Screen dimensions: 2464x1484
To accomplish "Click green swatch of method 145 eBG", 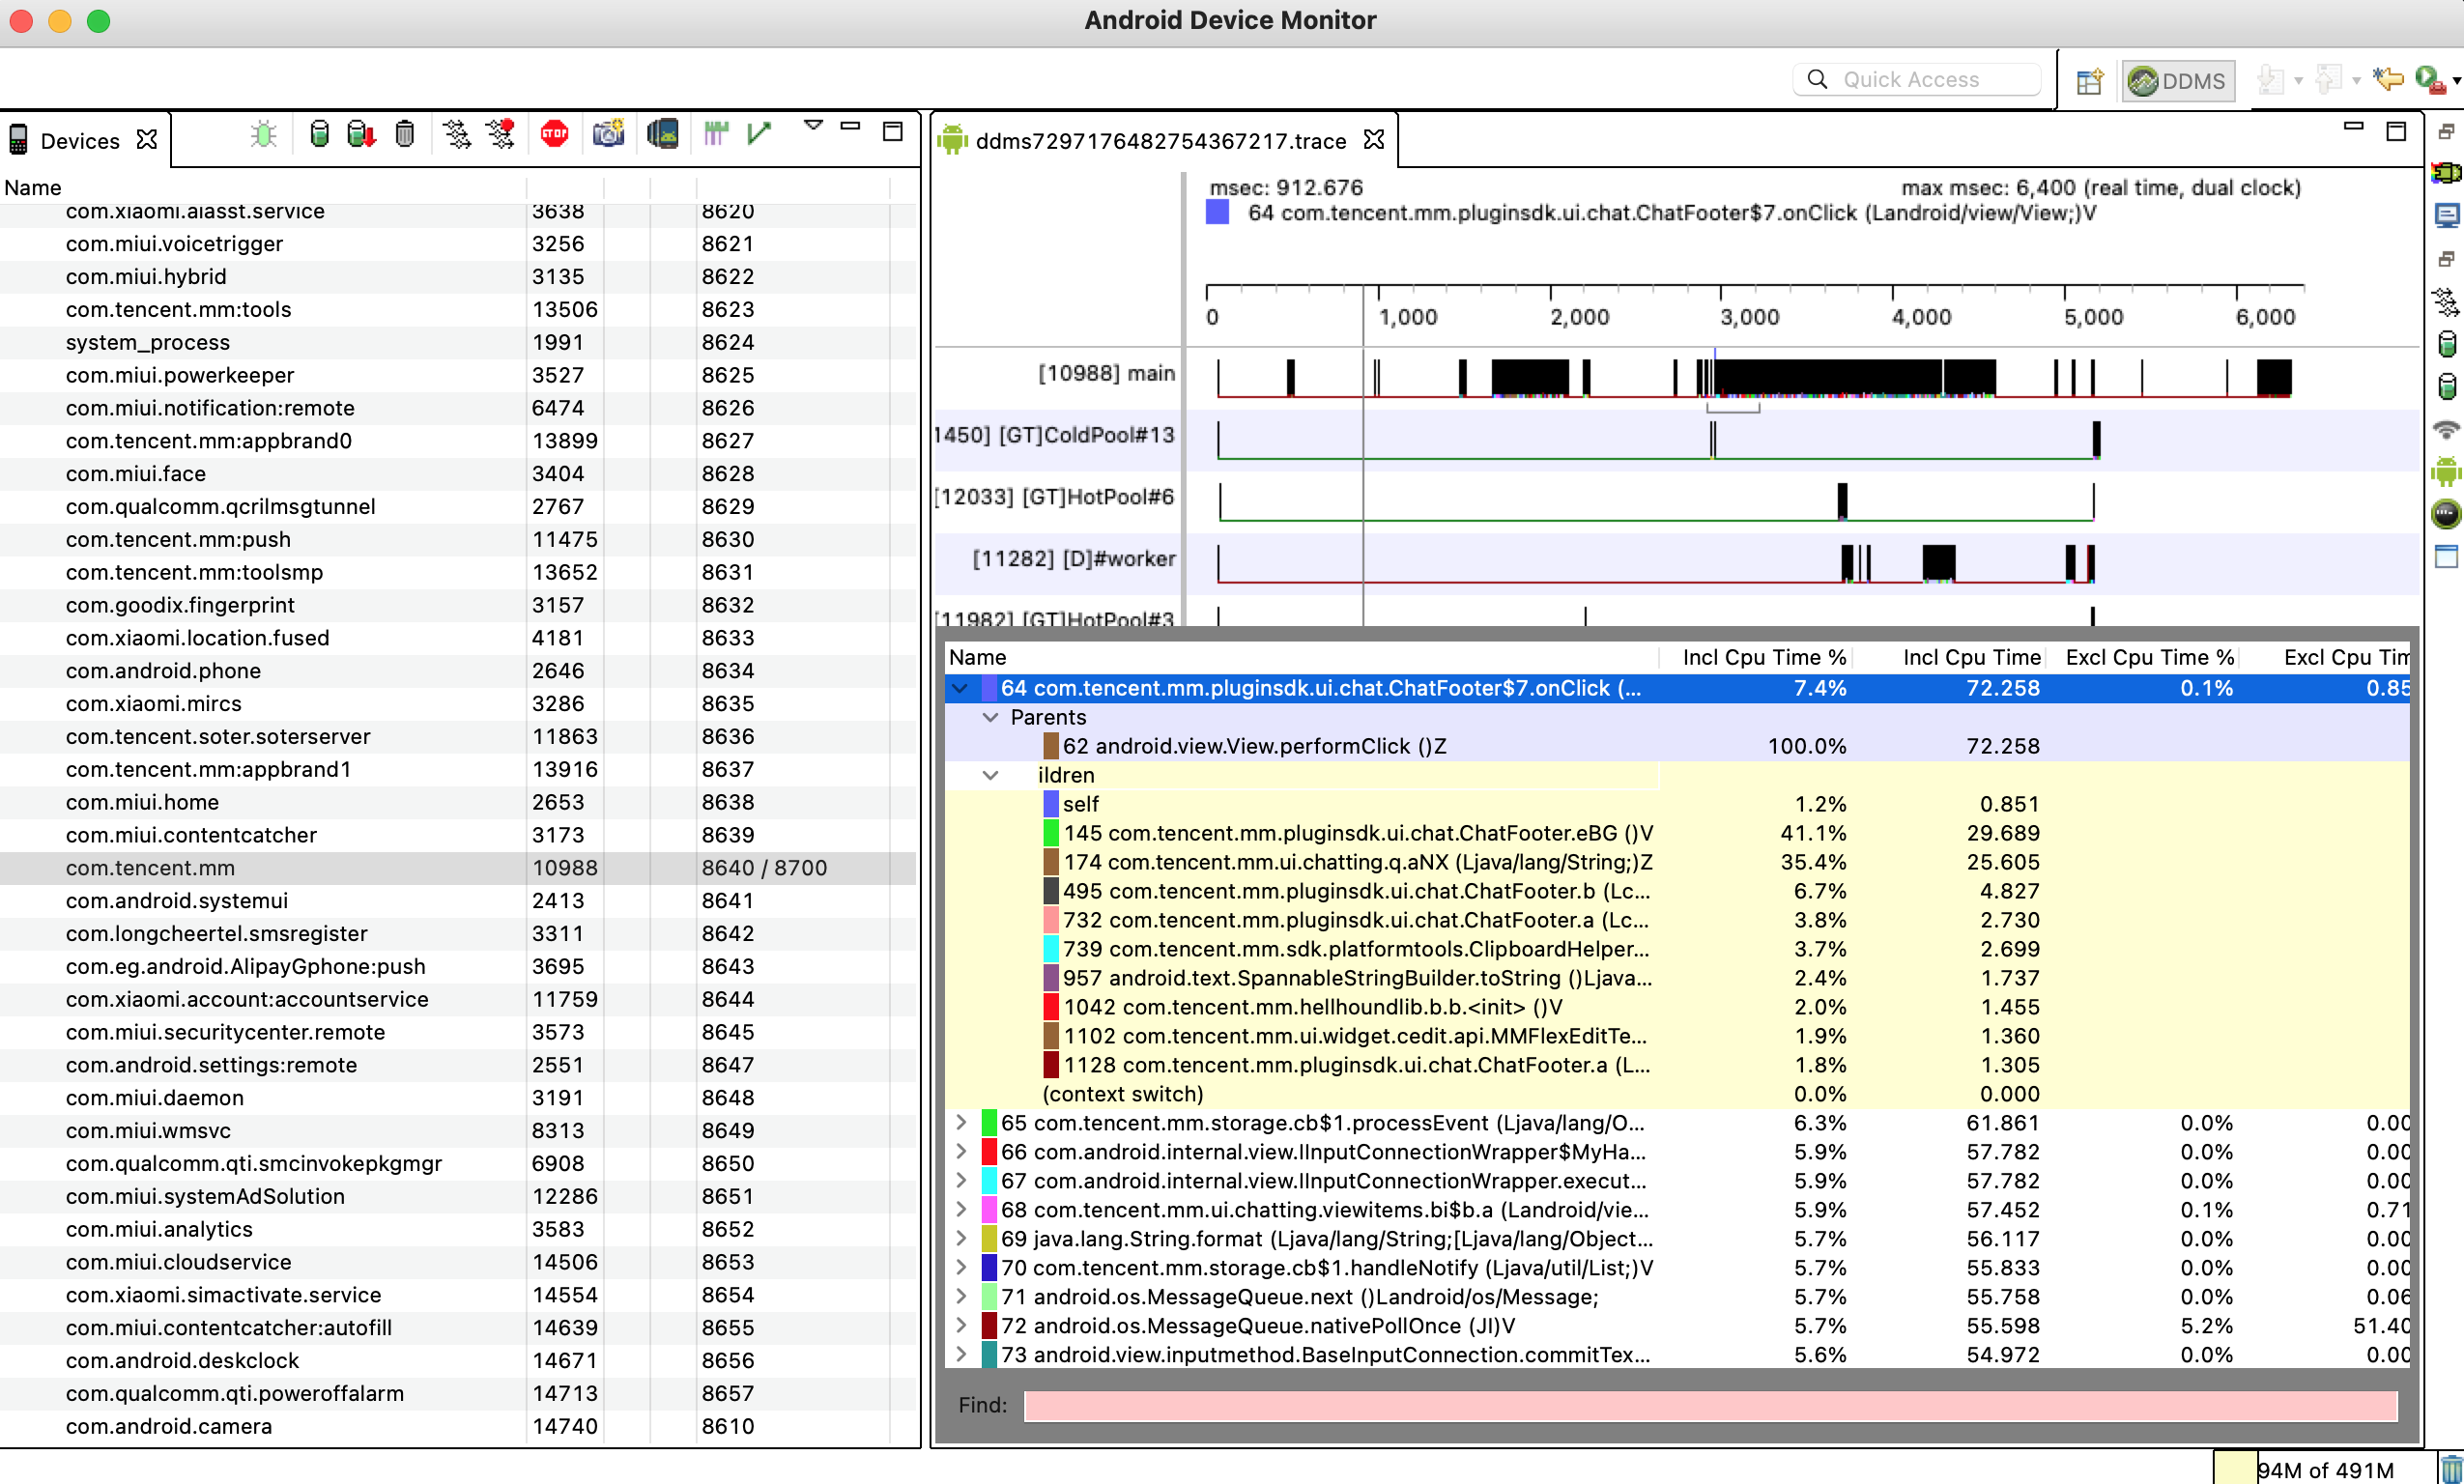I will click(x=1051, y=833).
